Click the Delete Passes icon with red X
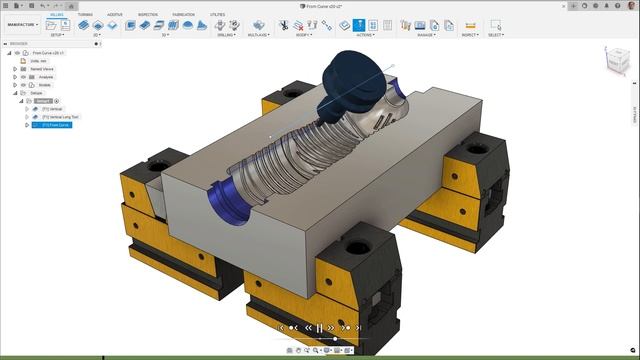 (x=298, y=25)
